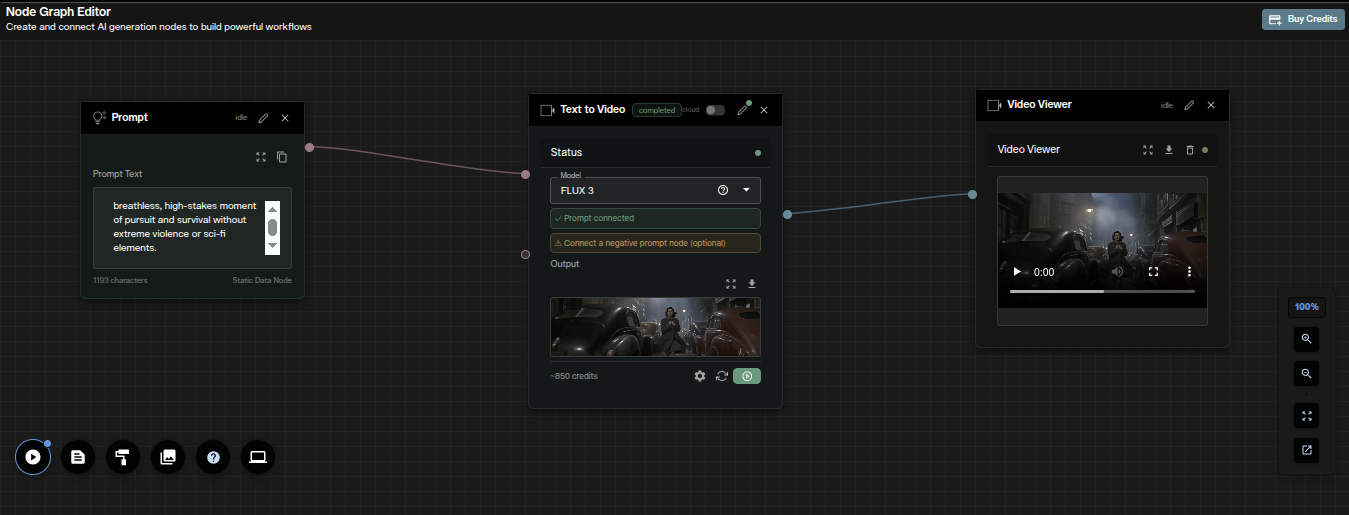Run the Text to Video node with green play button

747,376
